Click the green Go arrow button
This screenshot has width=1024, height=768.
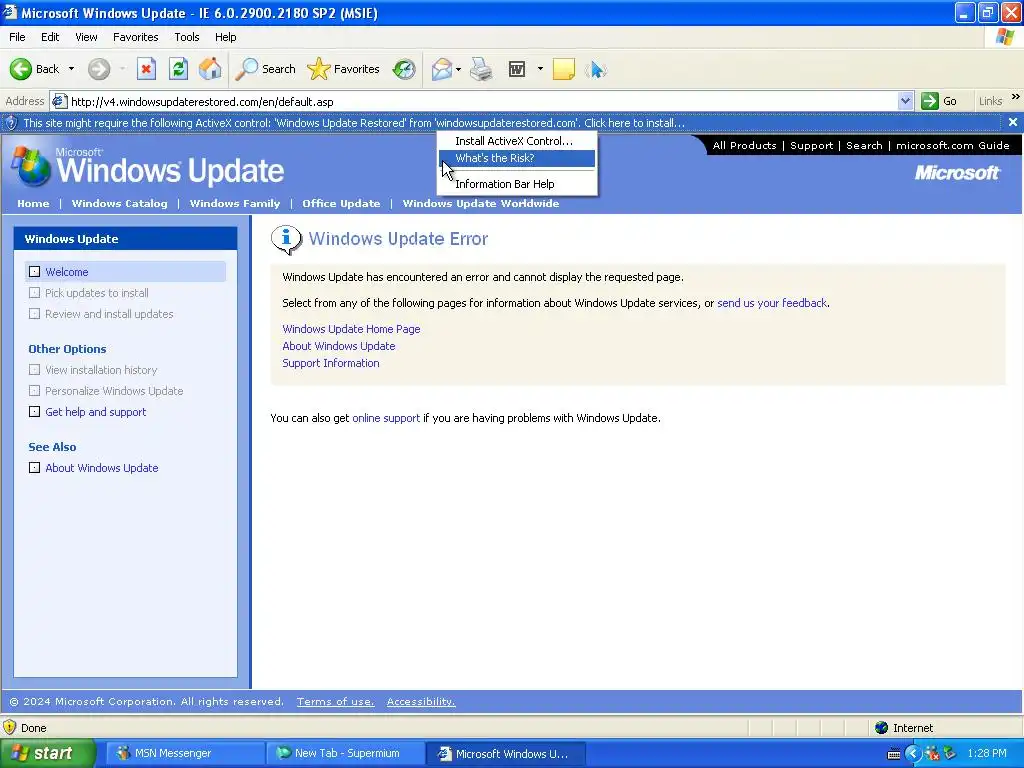coord(929,101)
